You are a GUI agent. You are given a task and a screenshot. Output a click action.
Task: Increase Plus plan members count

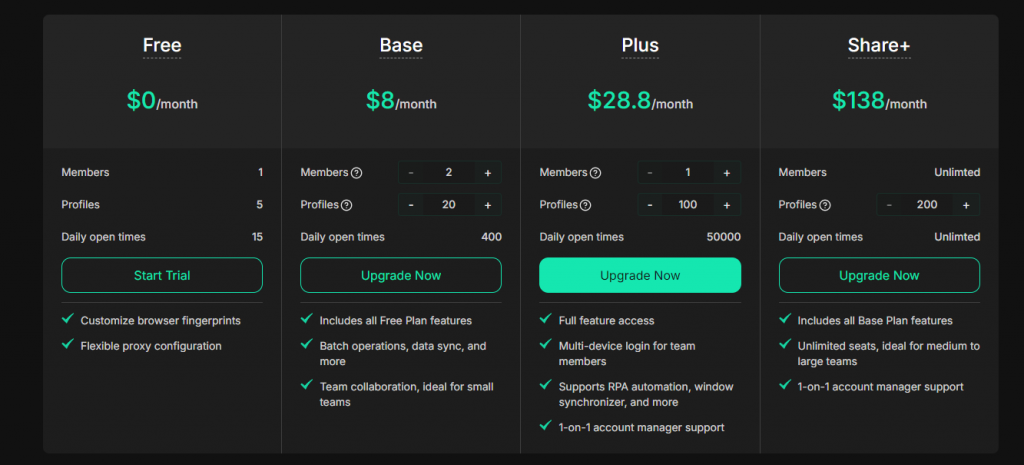tap(727, 173)
